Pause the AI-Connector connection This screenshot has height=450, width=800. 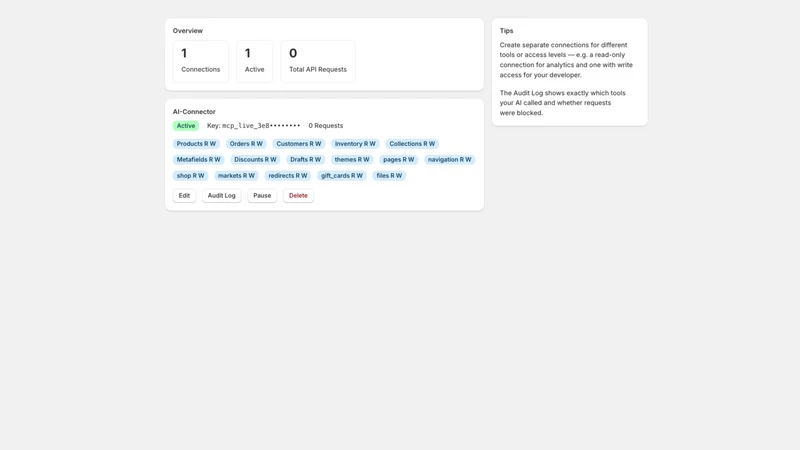click(x=262, y=195)
